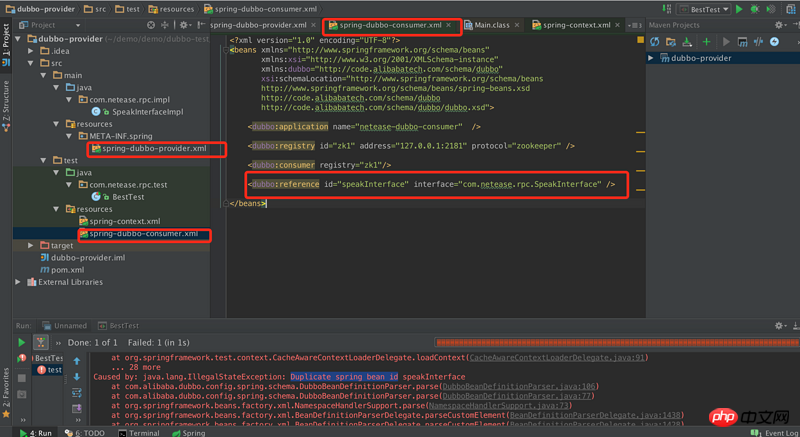Expand External Libraries node
The height and width of the screenshot is (437, 800).
click(18, 282)
